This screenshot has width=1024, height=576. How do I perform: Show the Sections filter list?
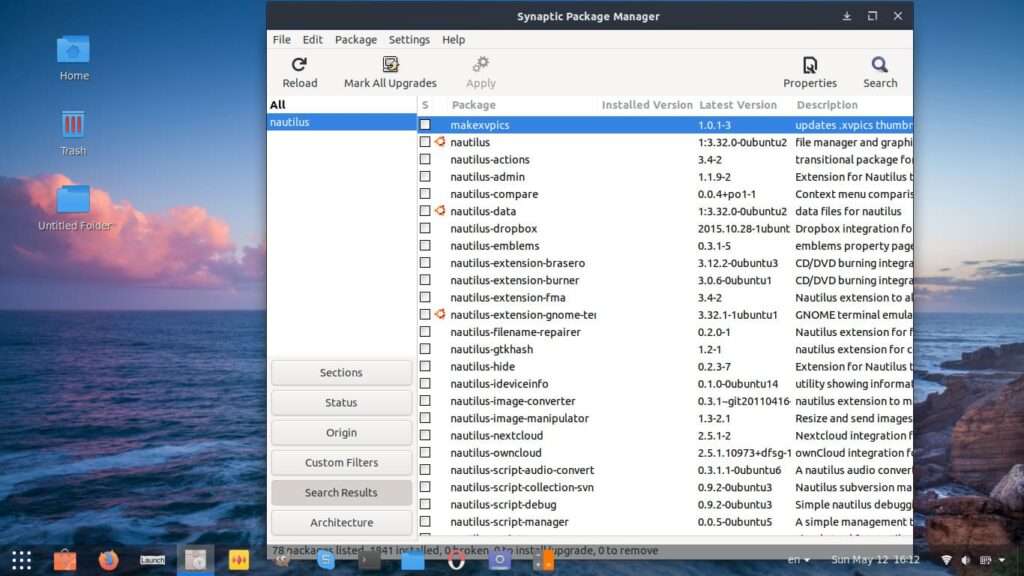342,372
